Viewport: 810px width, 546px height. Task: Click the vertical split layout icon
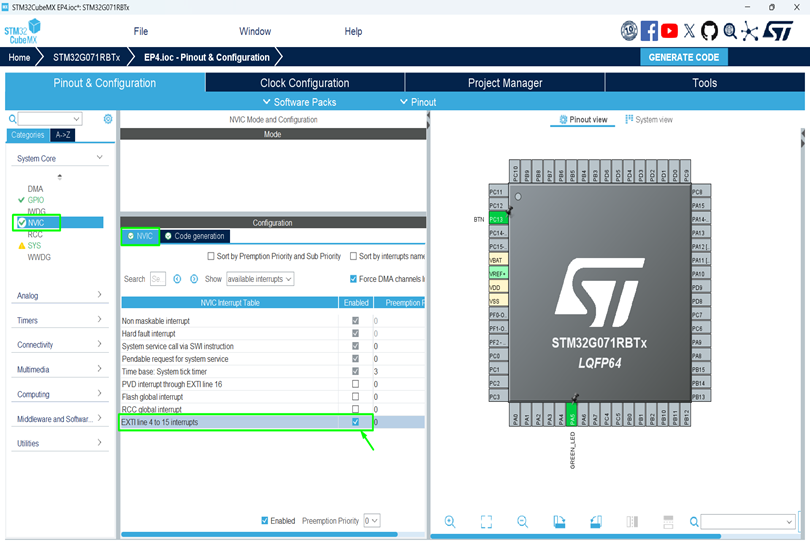pyautogui.click(x=632, y=522)
